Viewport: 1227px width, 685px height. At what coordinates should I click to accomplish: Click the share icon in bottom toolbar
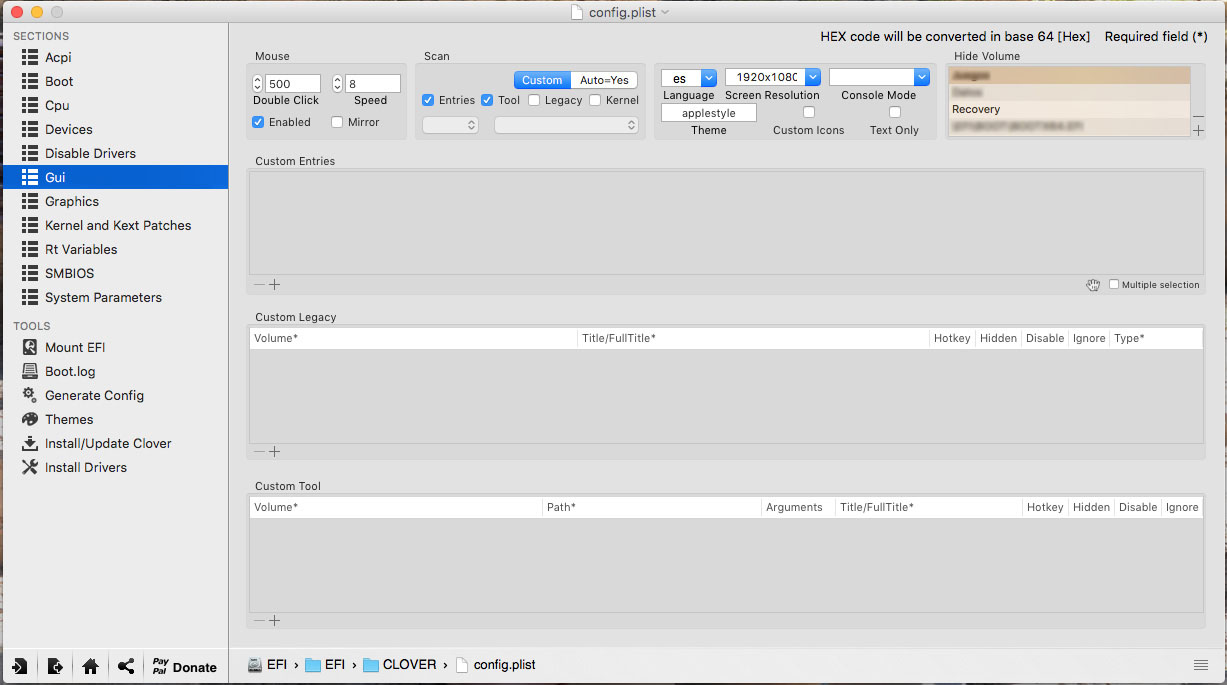[126, 667]
